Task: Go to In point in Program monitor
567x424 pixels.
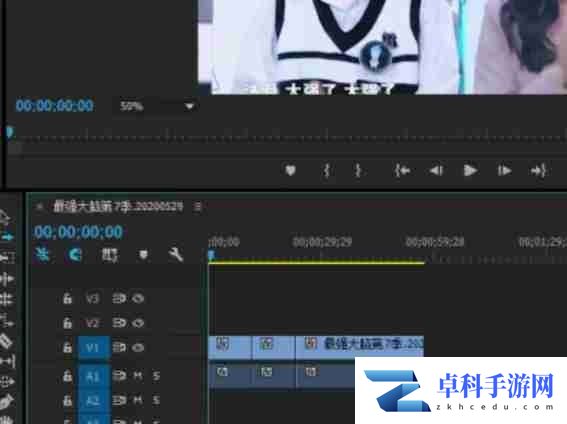Action: [402, 170]
